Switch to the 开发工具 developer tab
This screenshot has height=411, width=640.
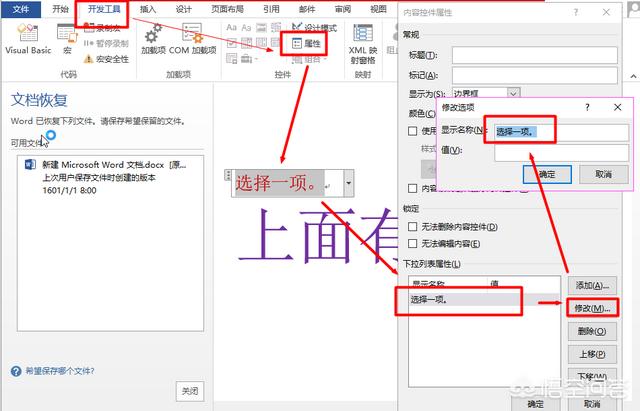pos(104,9)
